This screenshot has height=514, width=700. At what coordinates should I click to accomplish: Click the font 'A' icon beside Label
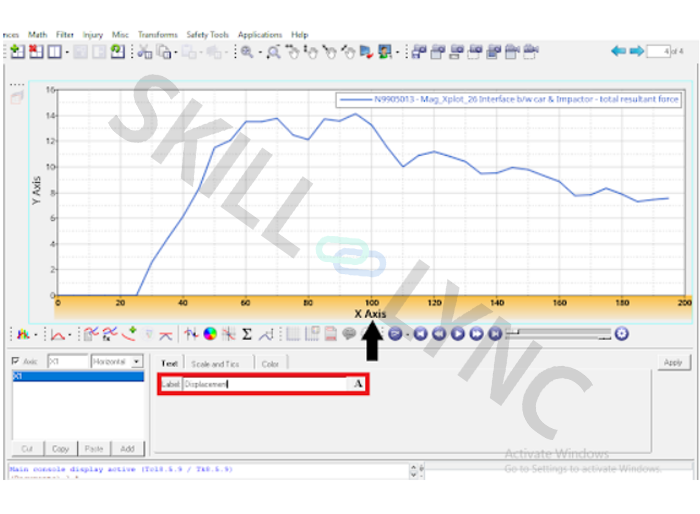coord(358,384)
